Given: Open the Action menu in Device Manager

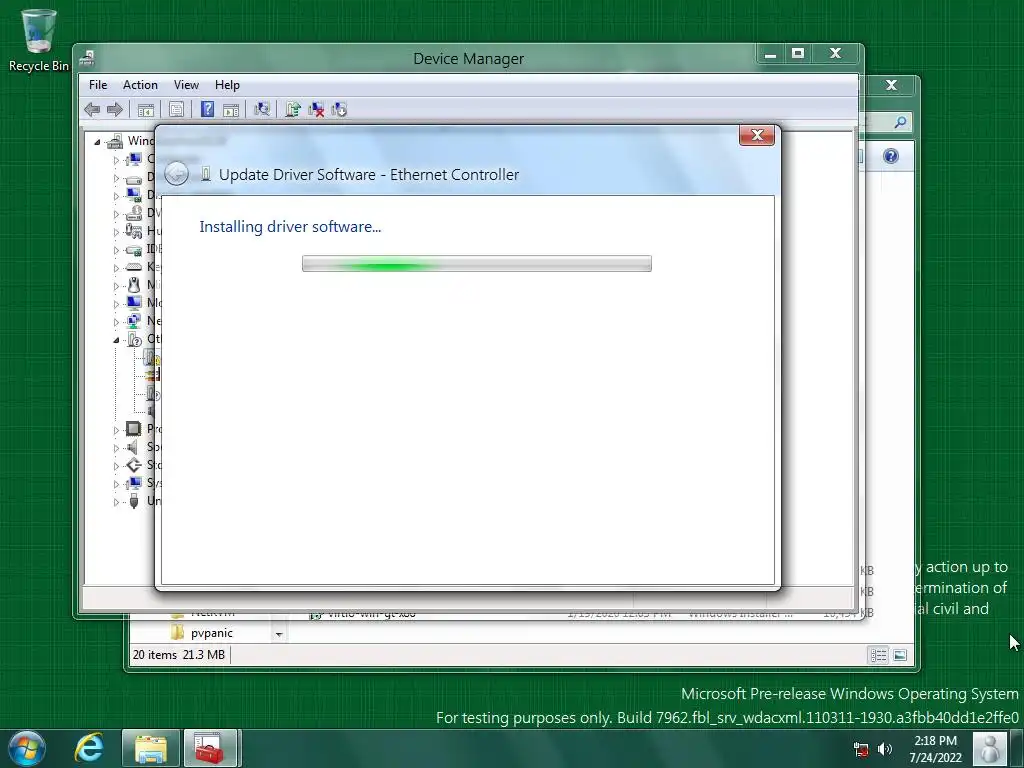Looking at the screenshot, I should [x=140, y=85].
